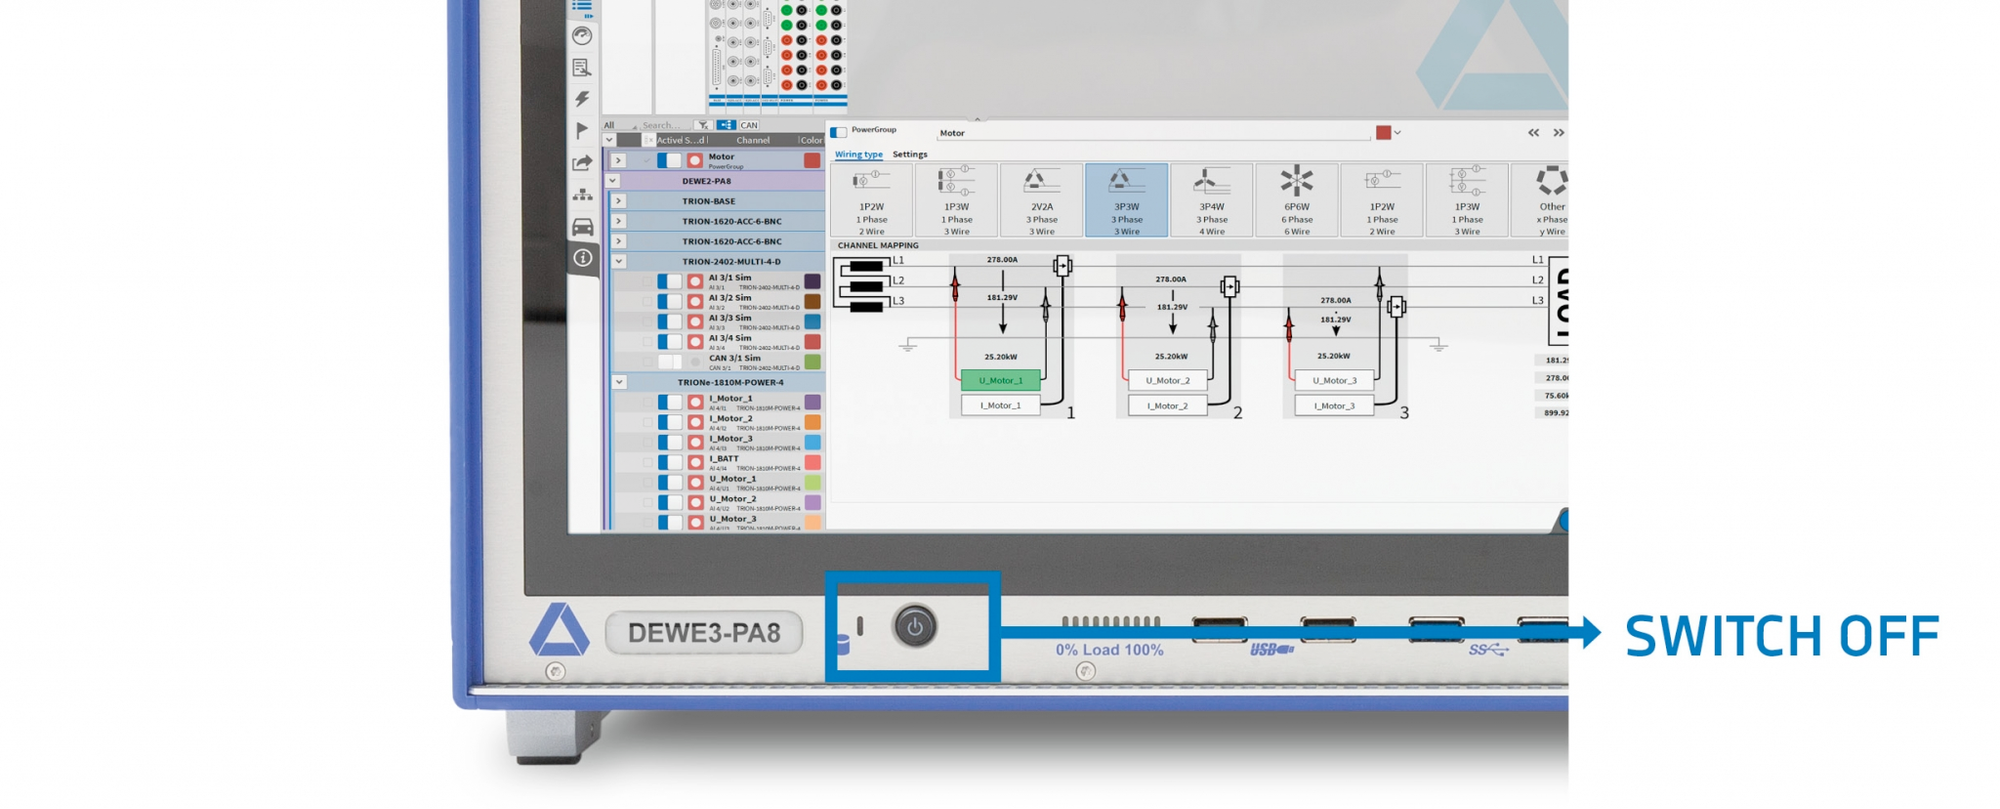Select I_Motor_2 mapping box

pyautogui.click(x=1167, y=405)
